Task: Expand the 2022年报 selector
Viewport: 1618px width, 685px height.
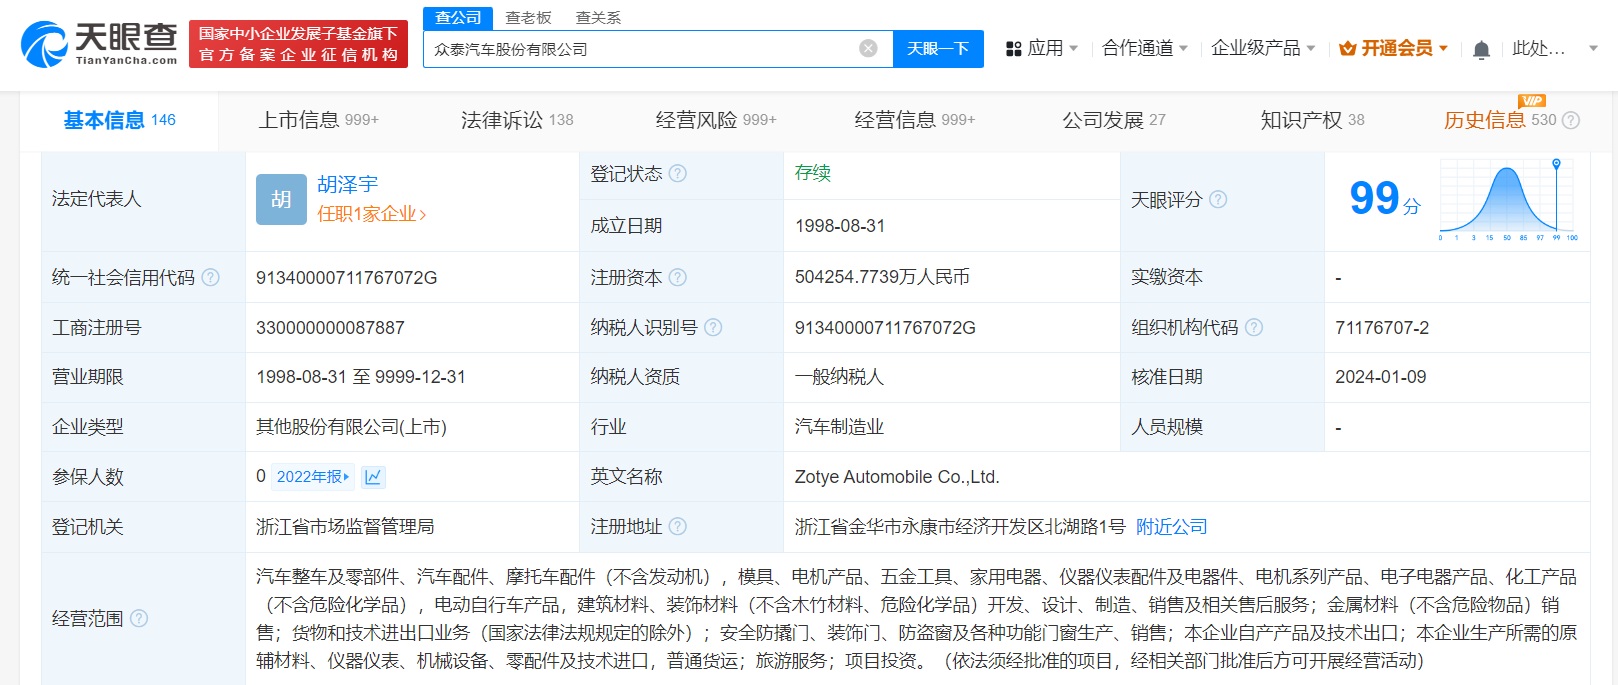Action: (x=313, y=477)
